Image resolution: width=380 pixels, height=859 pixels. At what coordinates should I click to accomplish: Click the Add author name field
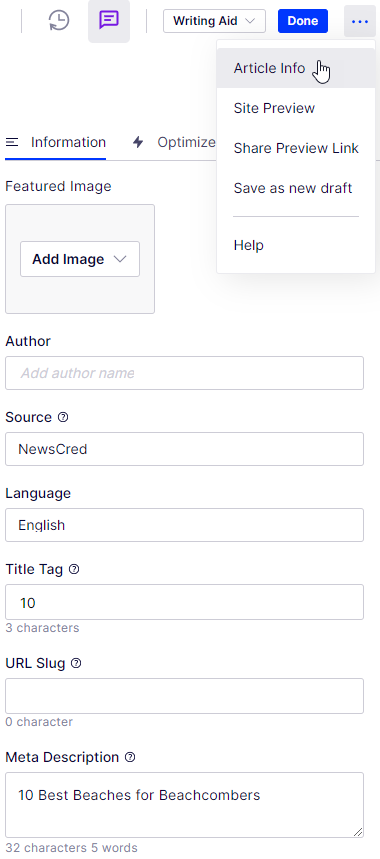click(185, 373)
